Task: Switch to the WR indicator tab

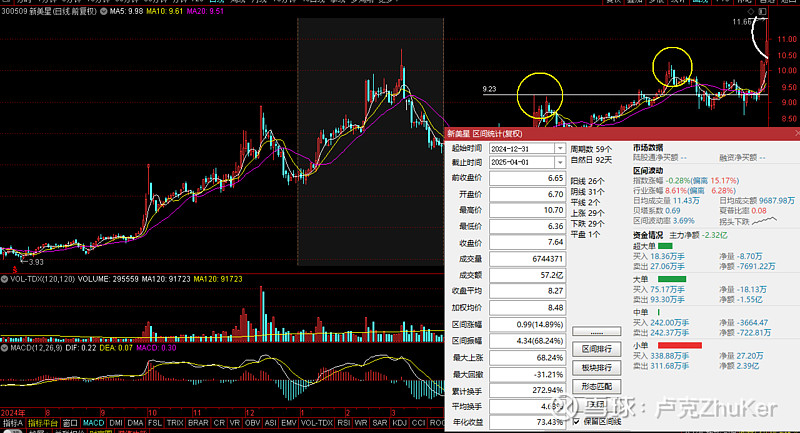Action: pyautogui.click(x=361, y=423)
